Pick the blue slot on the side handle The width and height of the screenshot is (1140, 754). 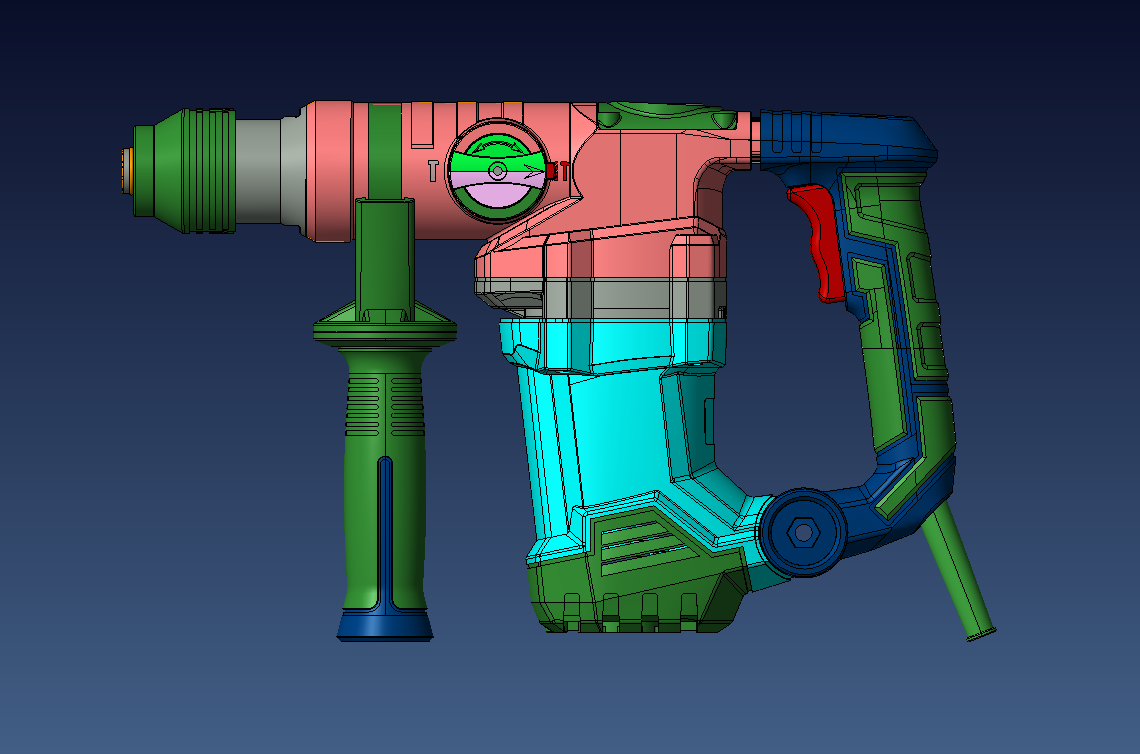click(385, 534)
